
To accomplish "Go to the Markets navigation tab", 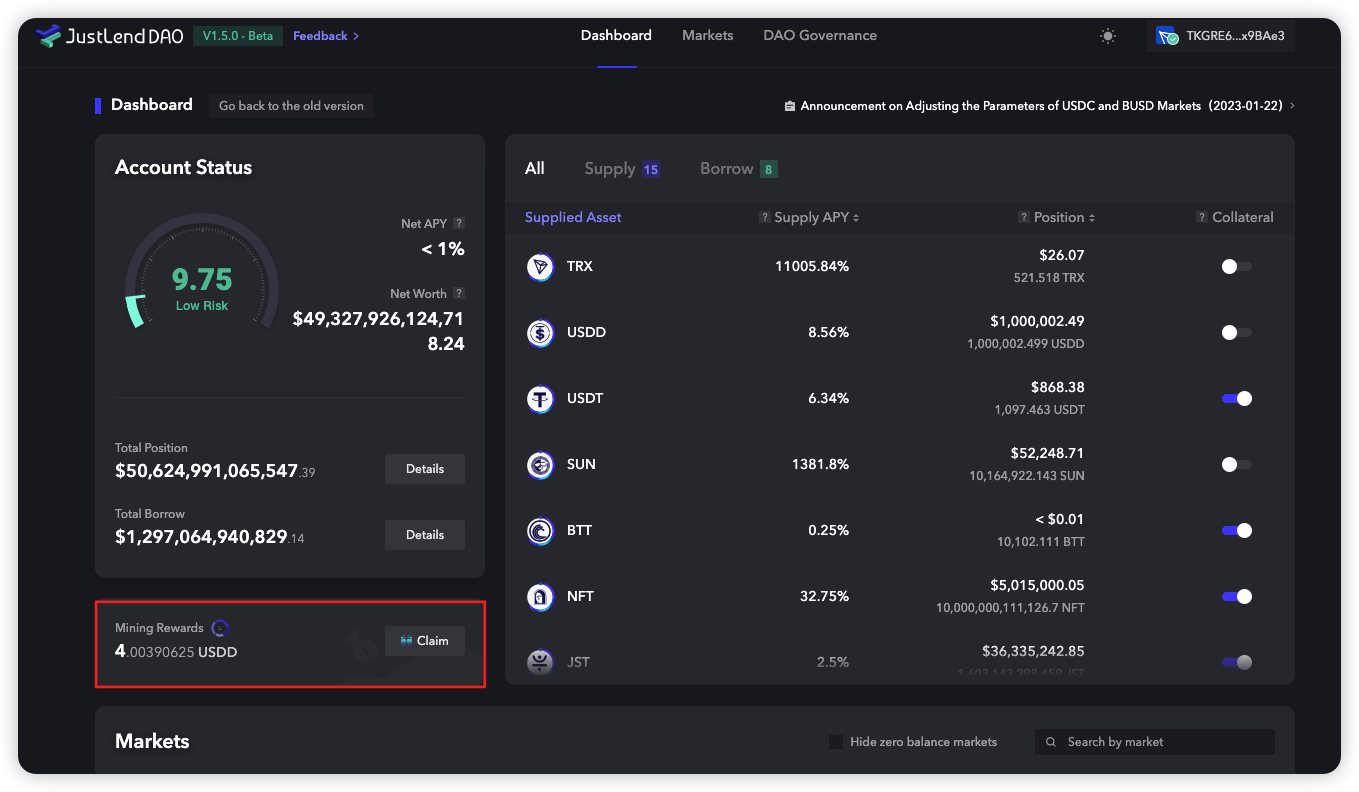I will click(708, 36).
